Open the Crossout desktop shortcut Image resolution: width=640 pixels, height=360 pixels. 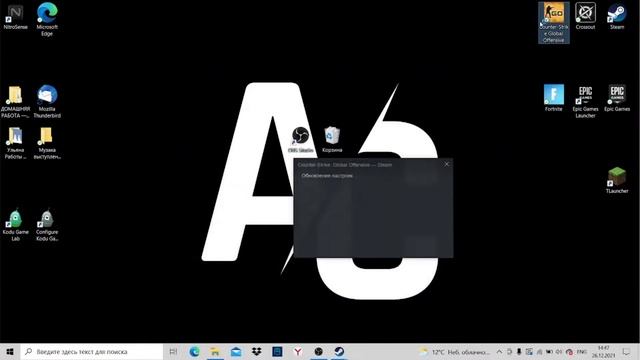point(585,16)
